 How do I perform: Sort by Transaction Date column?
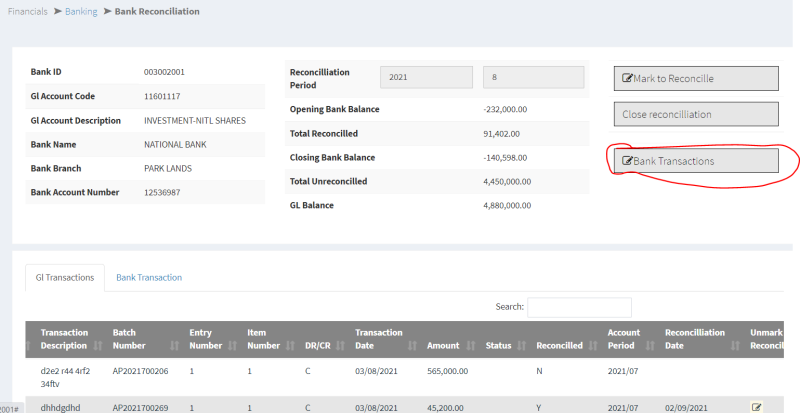[x=378, y=339]
